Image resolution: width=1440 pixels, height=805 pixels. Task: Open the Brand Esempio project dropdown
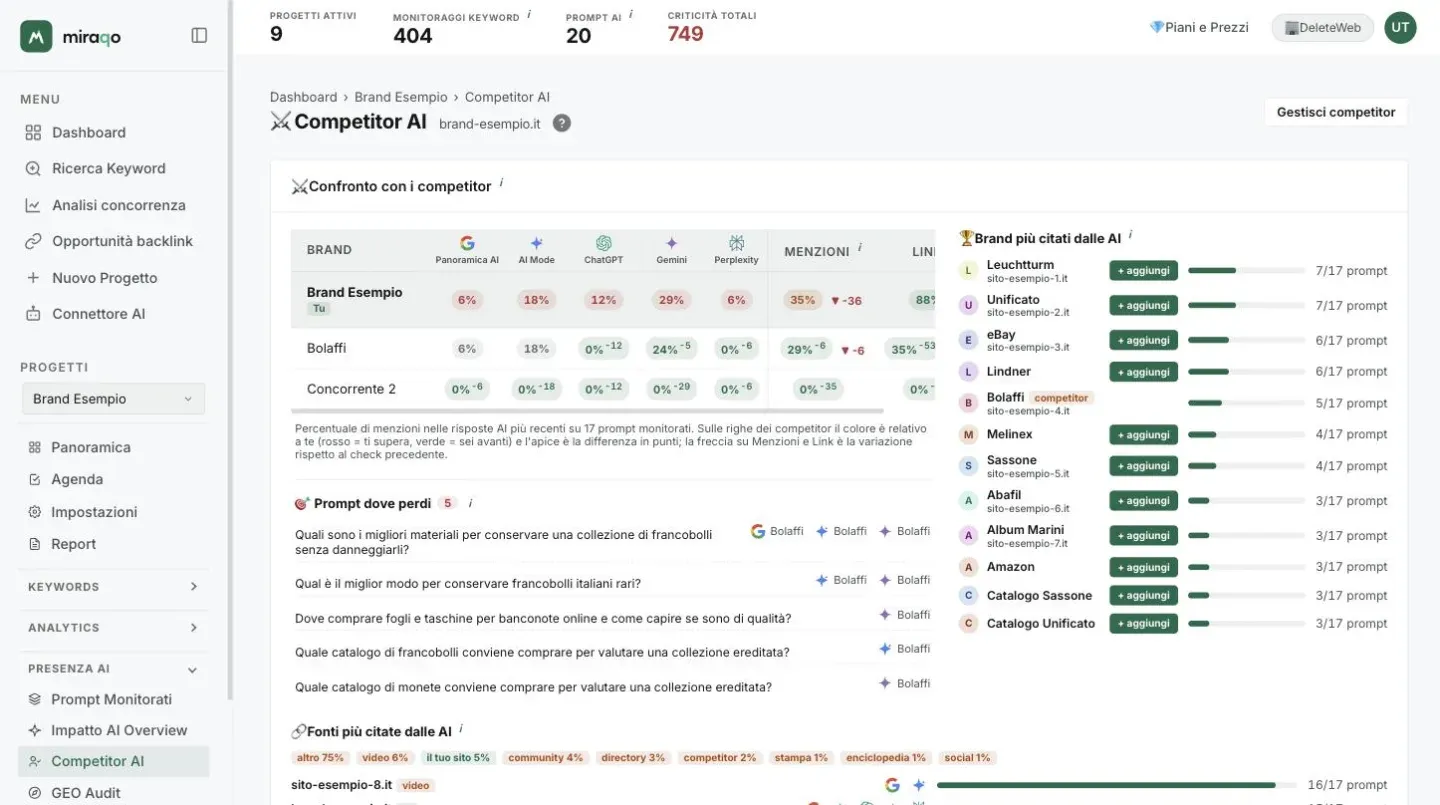point(113,399)
